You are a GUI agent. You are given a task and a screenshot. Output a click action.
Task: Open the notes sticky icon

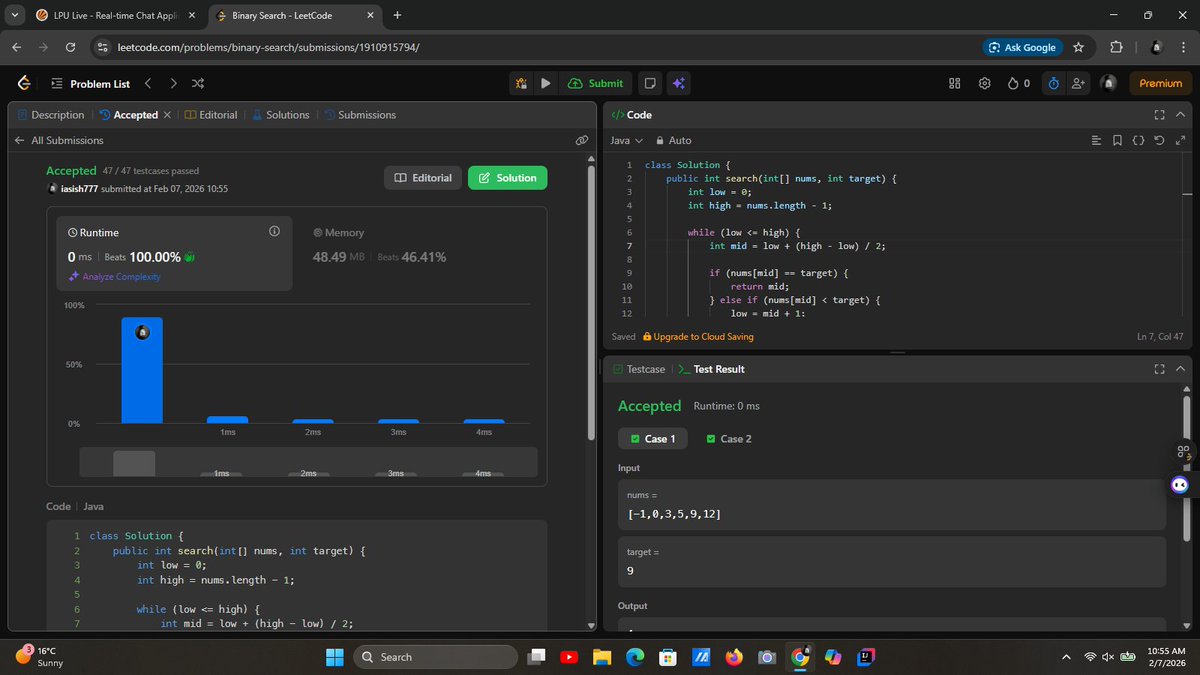(x=650, y=84)
